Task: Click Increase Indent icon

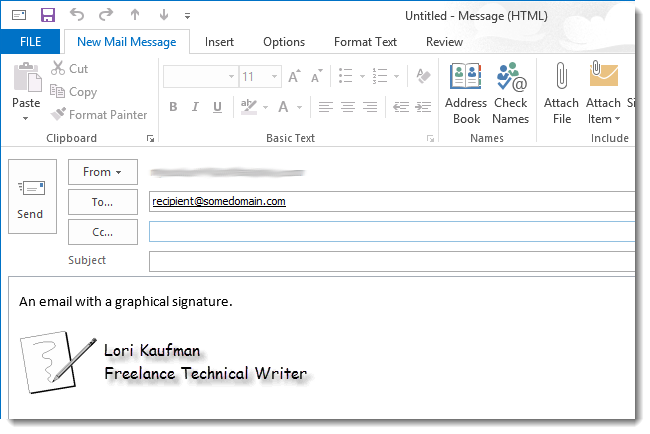Action: pos(423,107)
